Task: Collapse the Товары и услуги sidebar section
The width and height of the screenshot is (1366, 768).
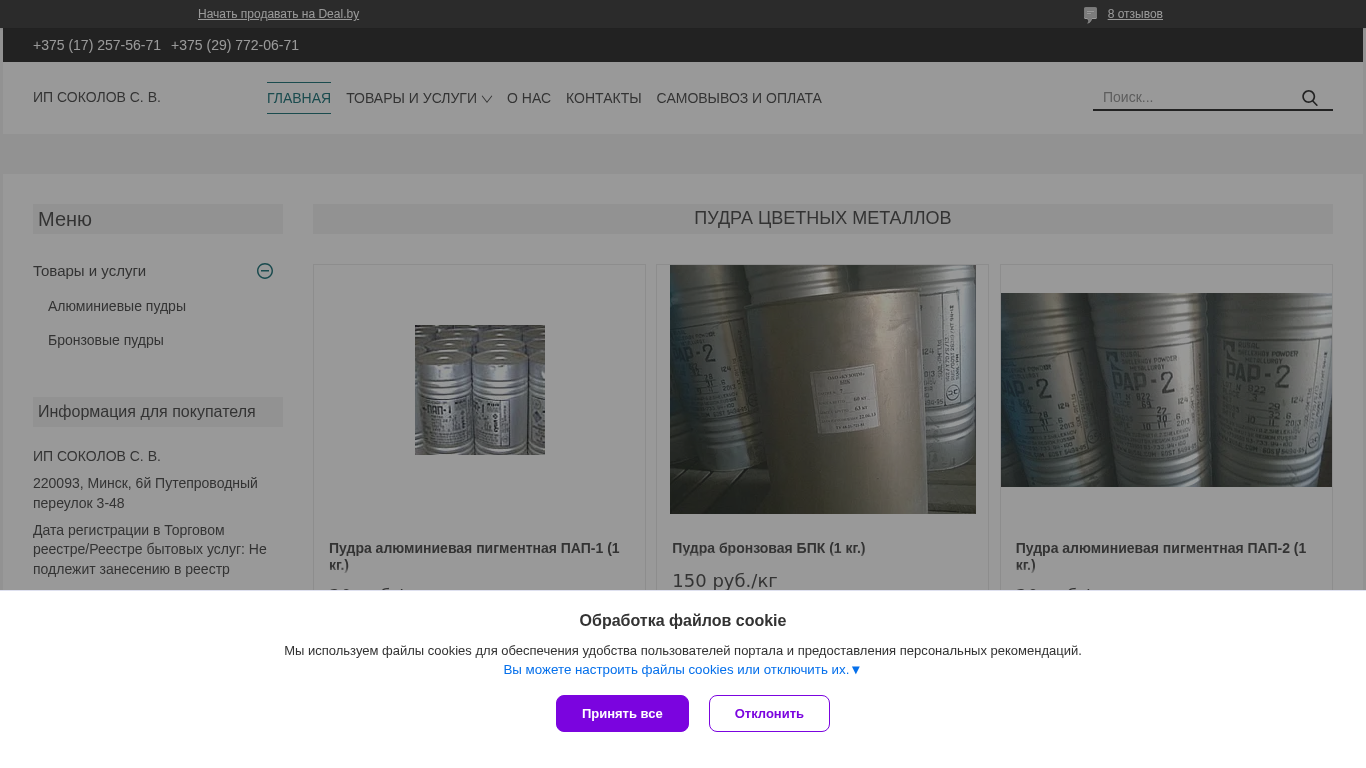Action: click(265, 271)
